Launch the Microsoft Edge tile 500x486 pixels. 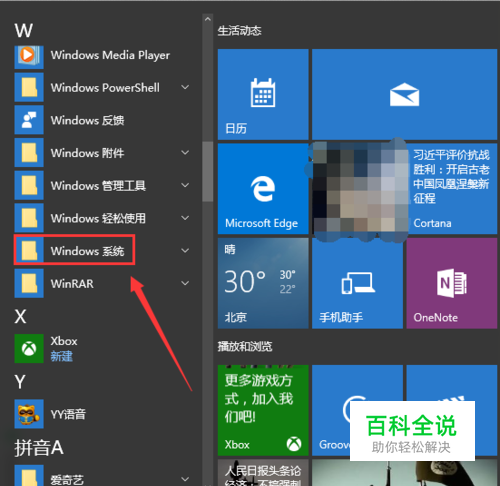pyautogui.click(x=263, y=189)
